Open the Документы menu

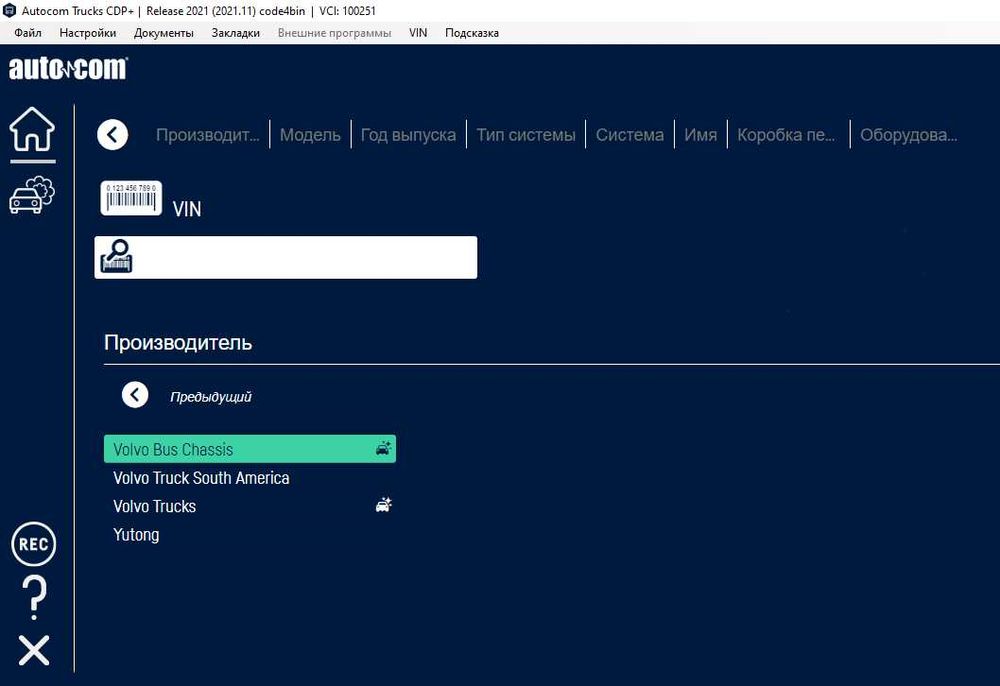pyautogui.click(x=164, y=33)
